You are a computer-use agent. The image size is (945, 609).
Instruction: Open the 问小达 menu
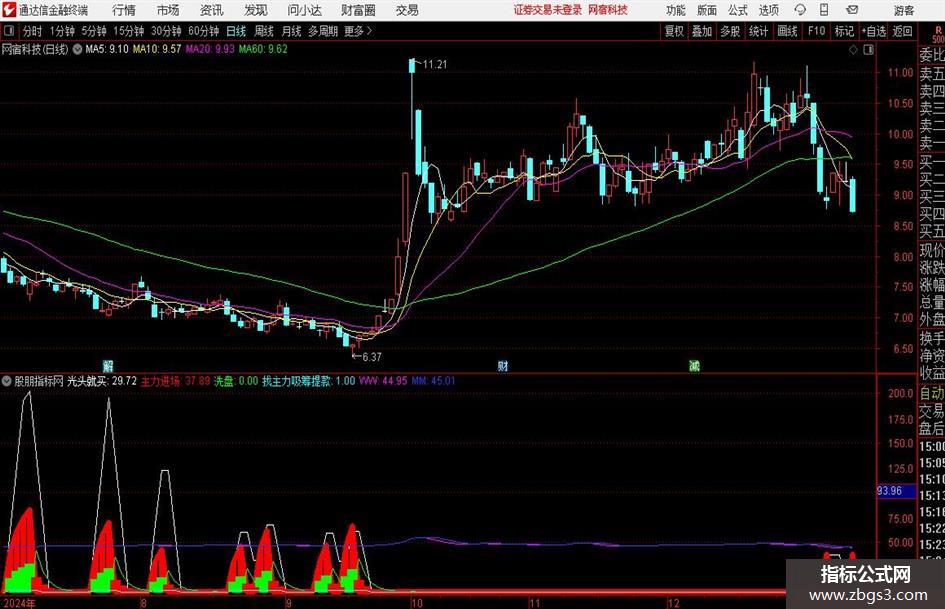coord(304,10)
